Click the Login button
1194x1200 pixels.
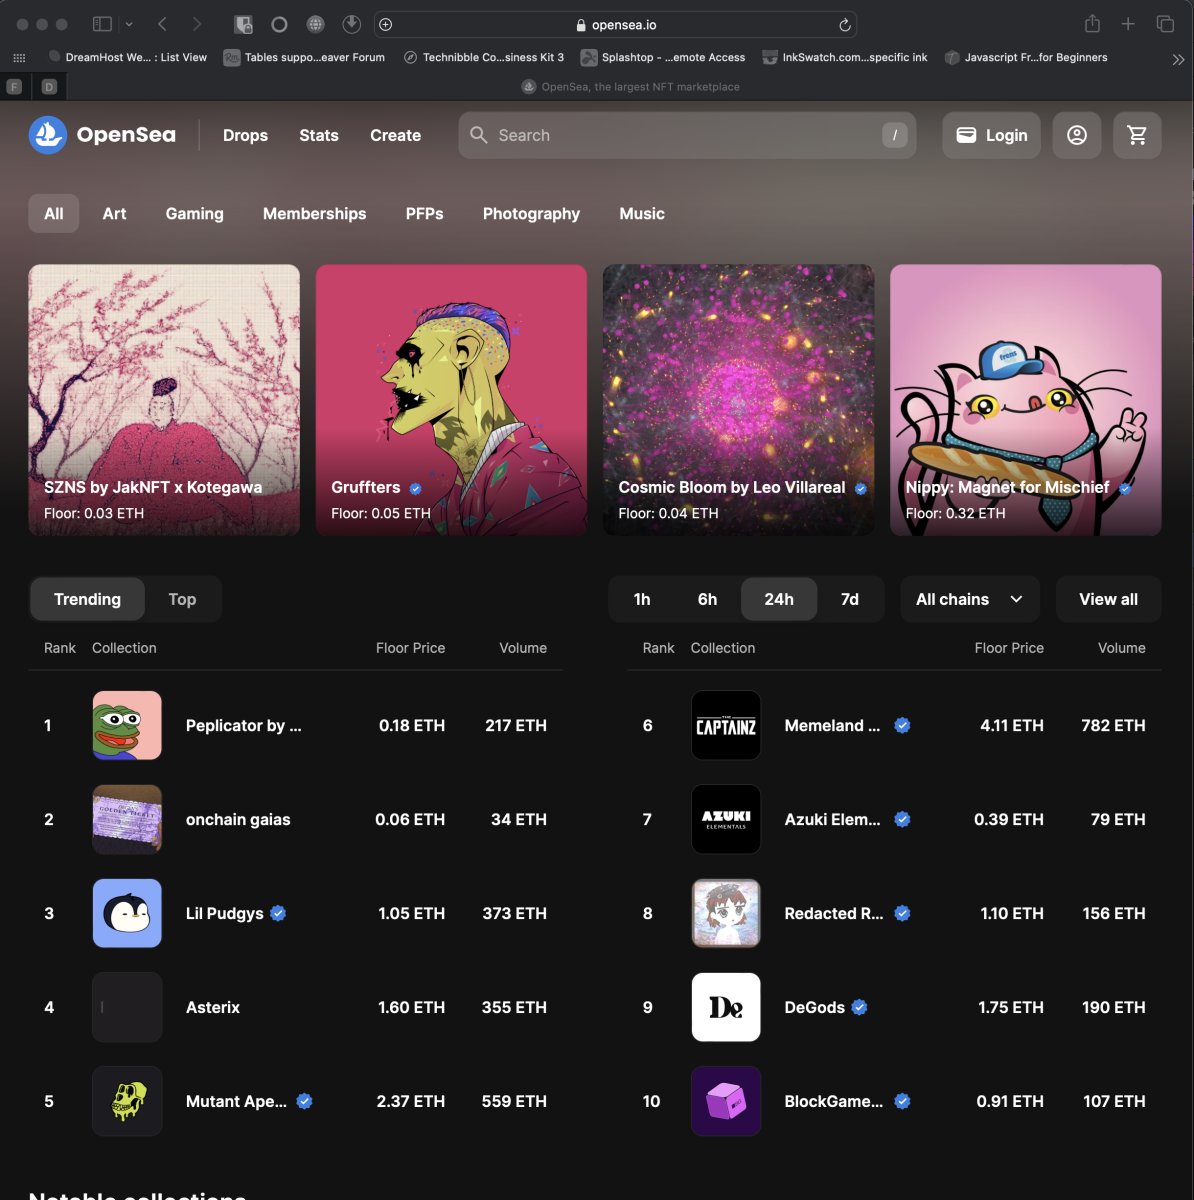(x=991, y=135)
